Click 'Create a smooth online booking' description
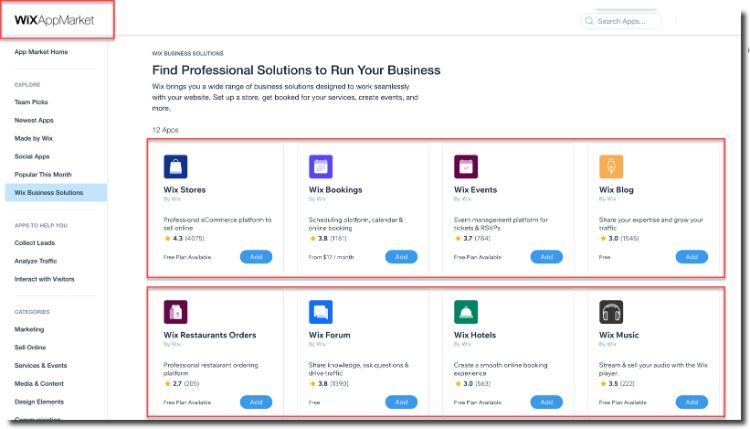750x429 pixels. coord(501,369)
